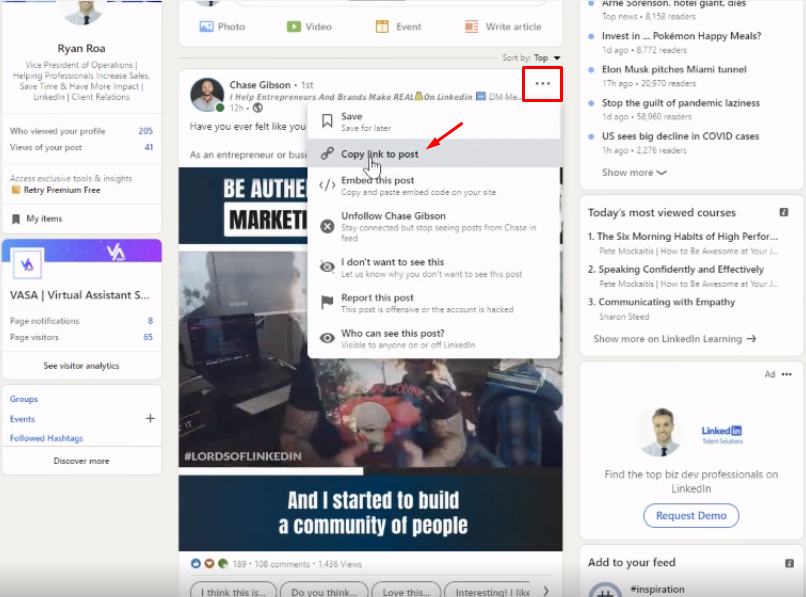Open the Ad three-dot options menu

(786, 374)
